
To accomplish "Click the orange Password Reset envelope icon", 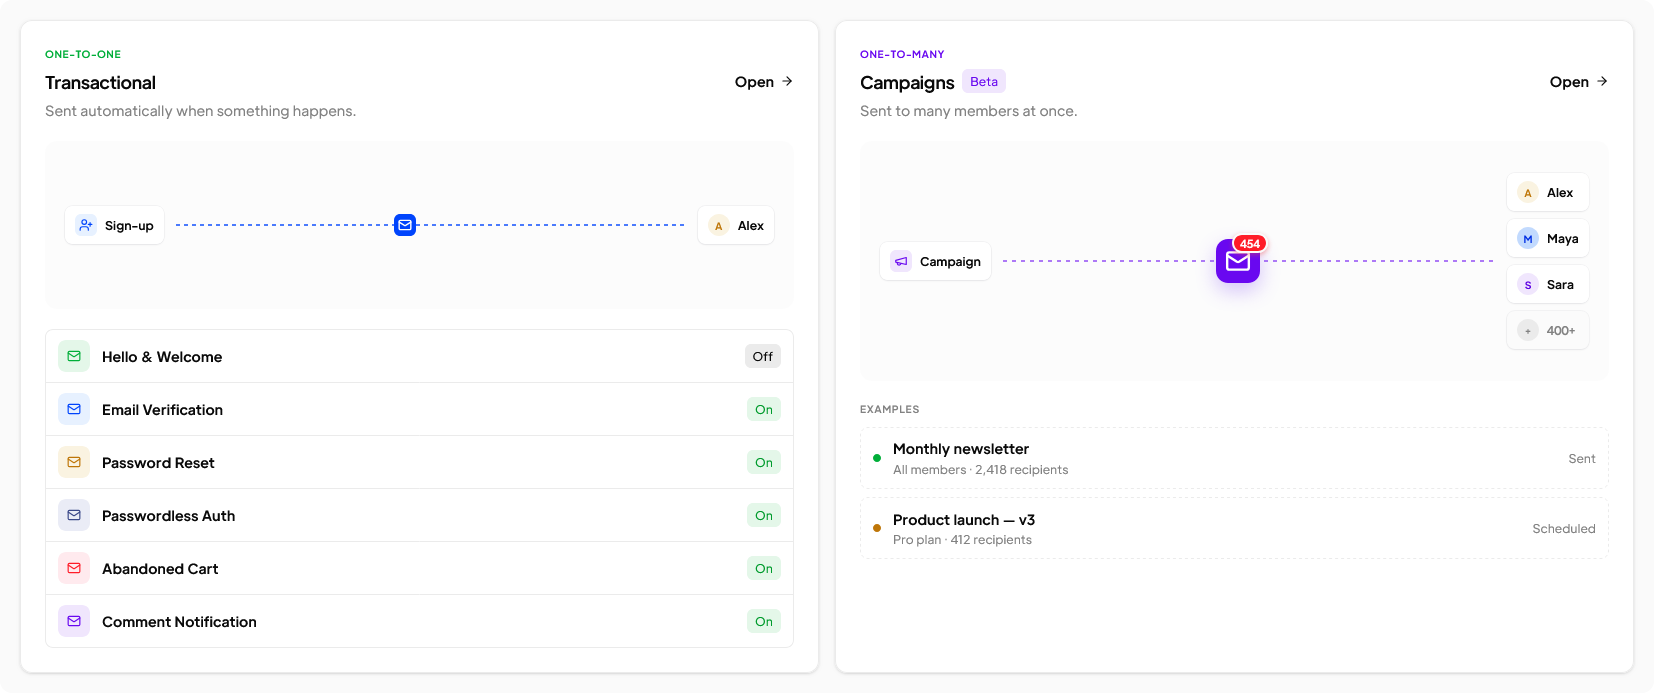I will click(74, 462).
